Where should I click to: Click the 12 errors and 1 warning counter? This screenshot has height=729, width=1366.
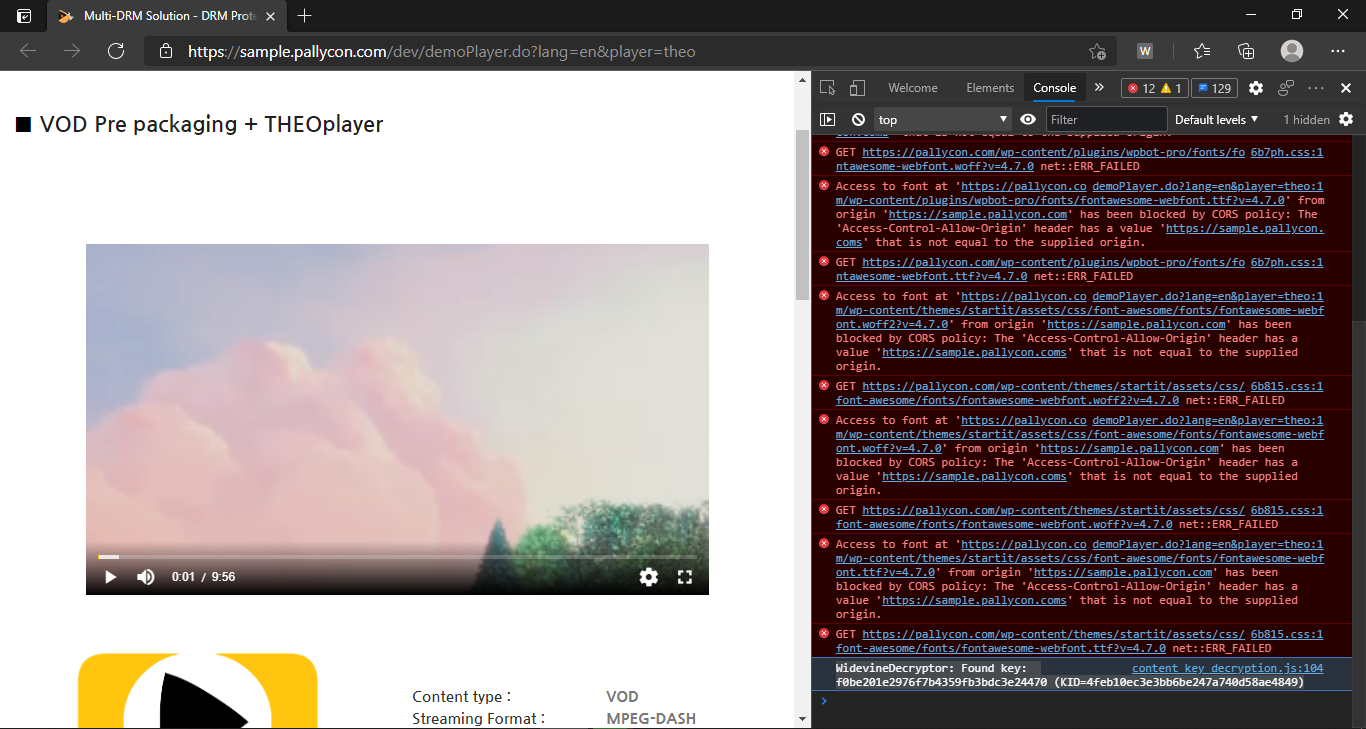1154,88
